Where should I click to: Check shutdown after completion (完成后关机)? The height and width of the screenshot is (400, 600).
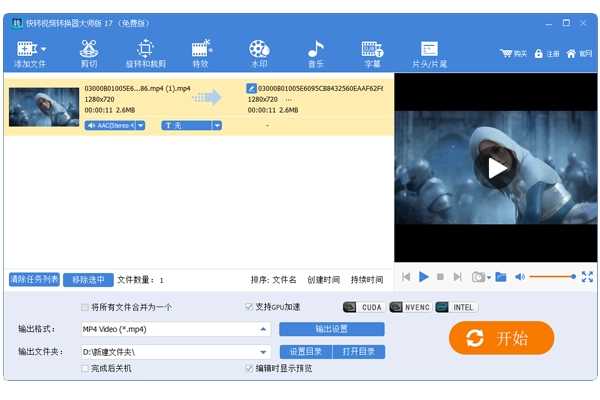(85, 368)
